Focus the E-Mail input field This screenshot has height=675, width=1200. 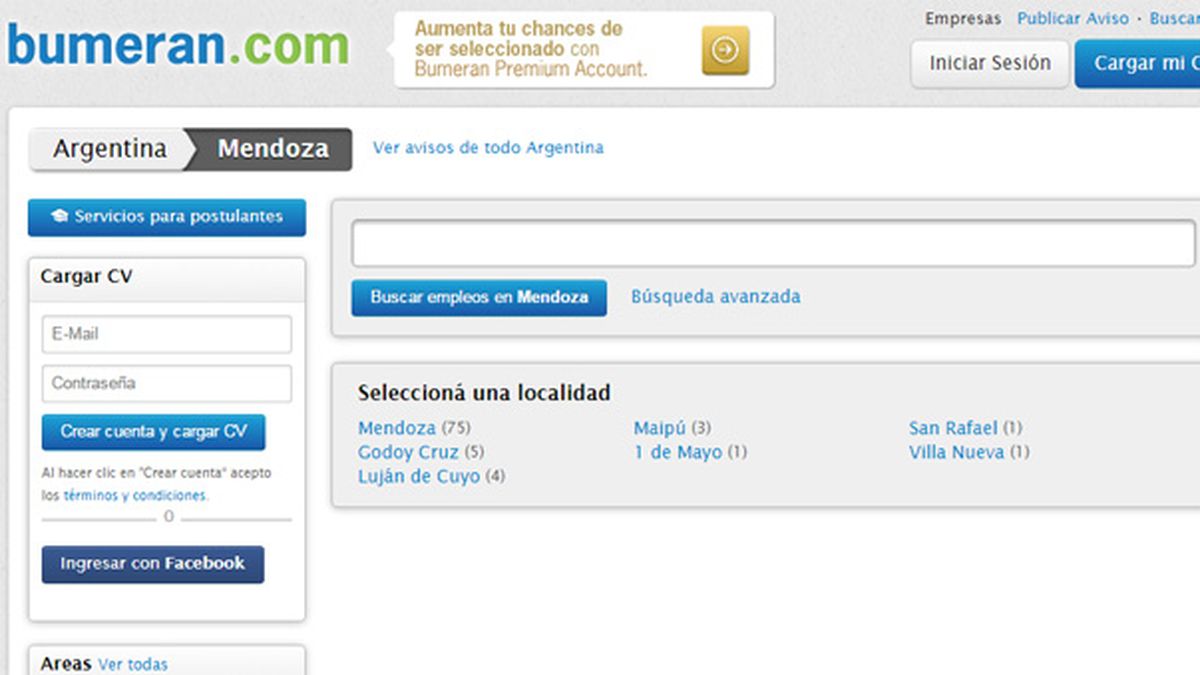pos(167,334)
